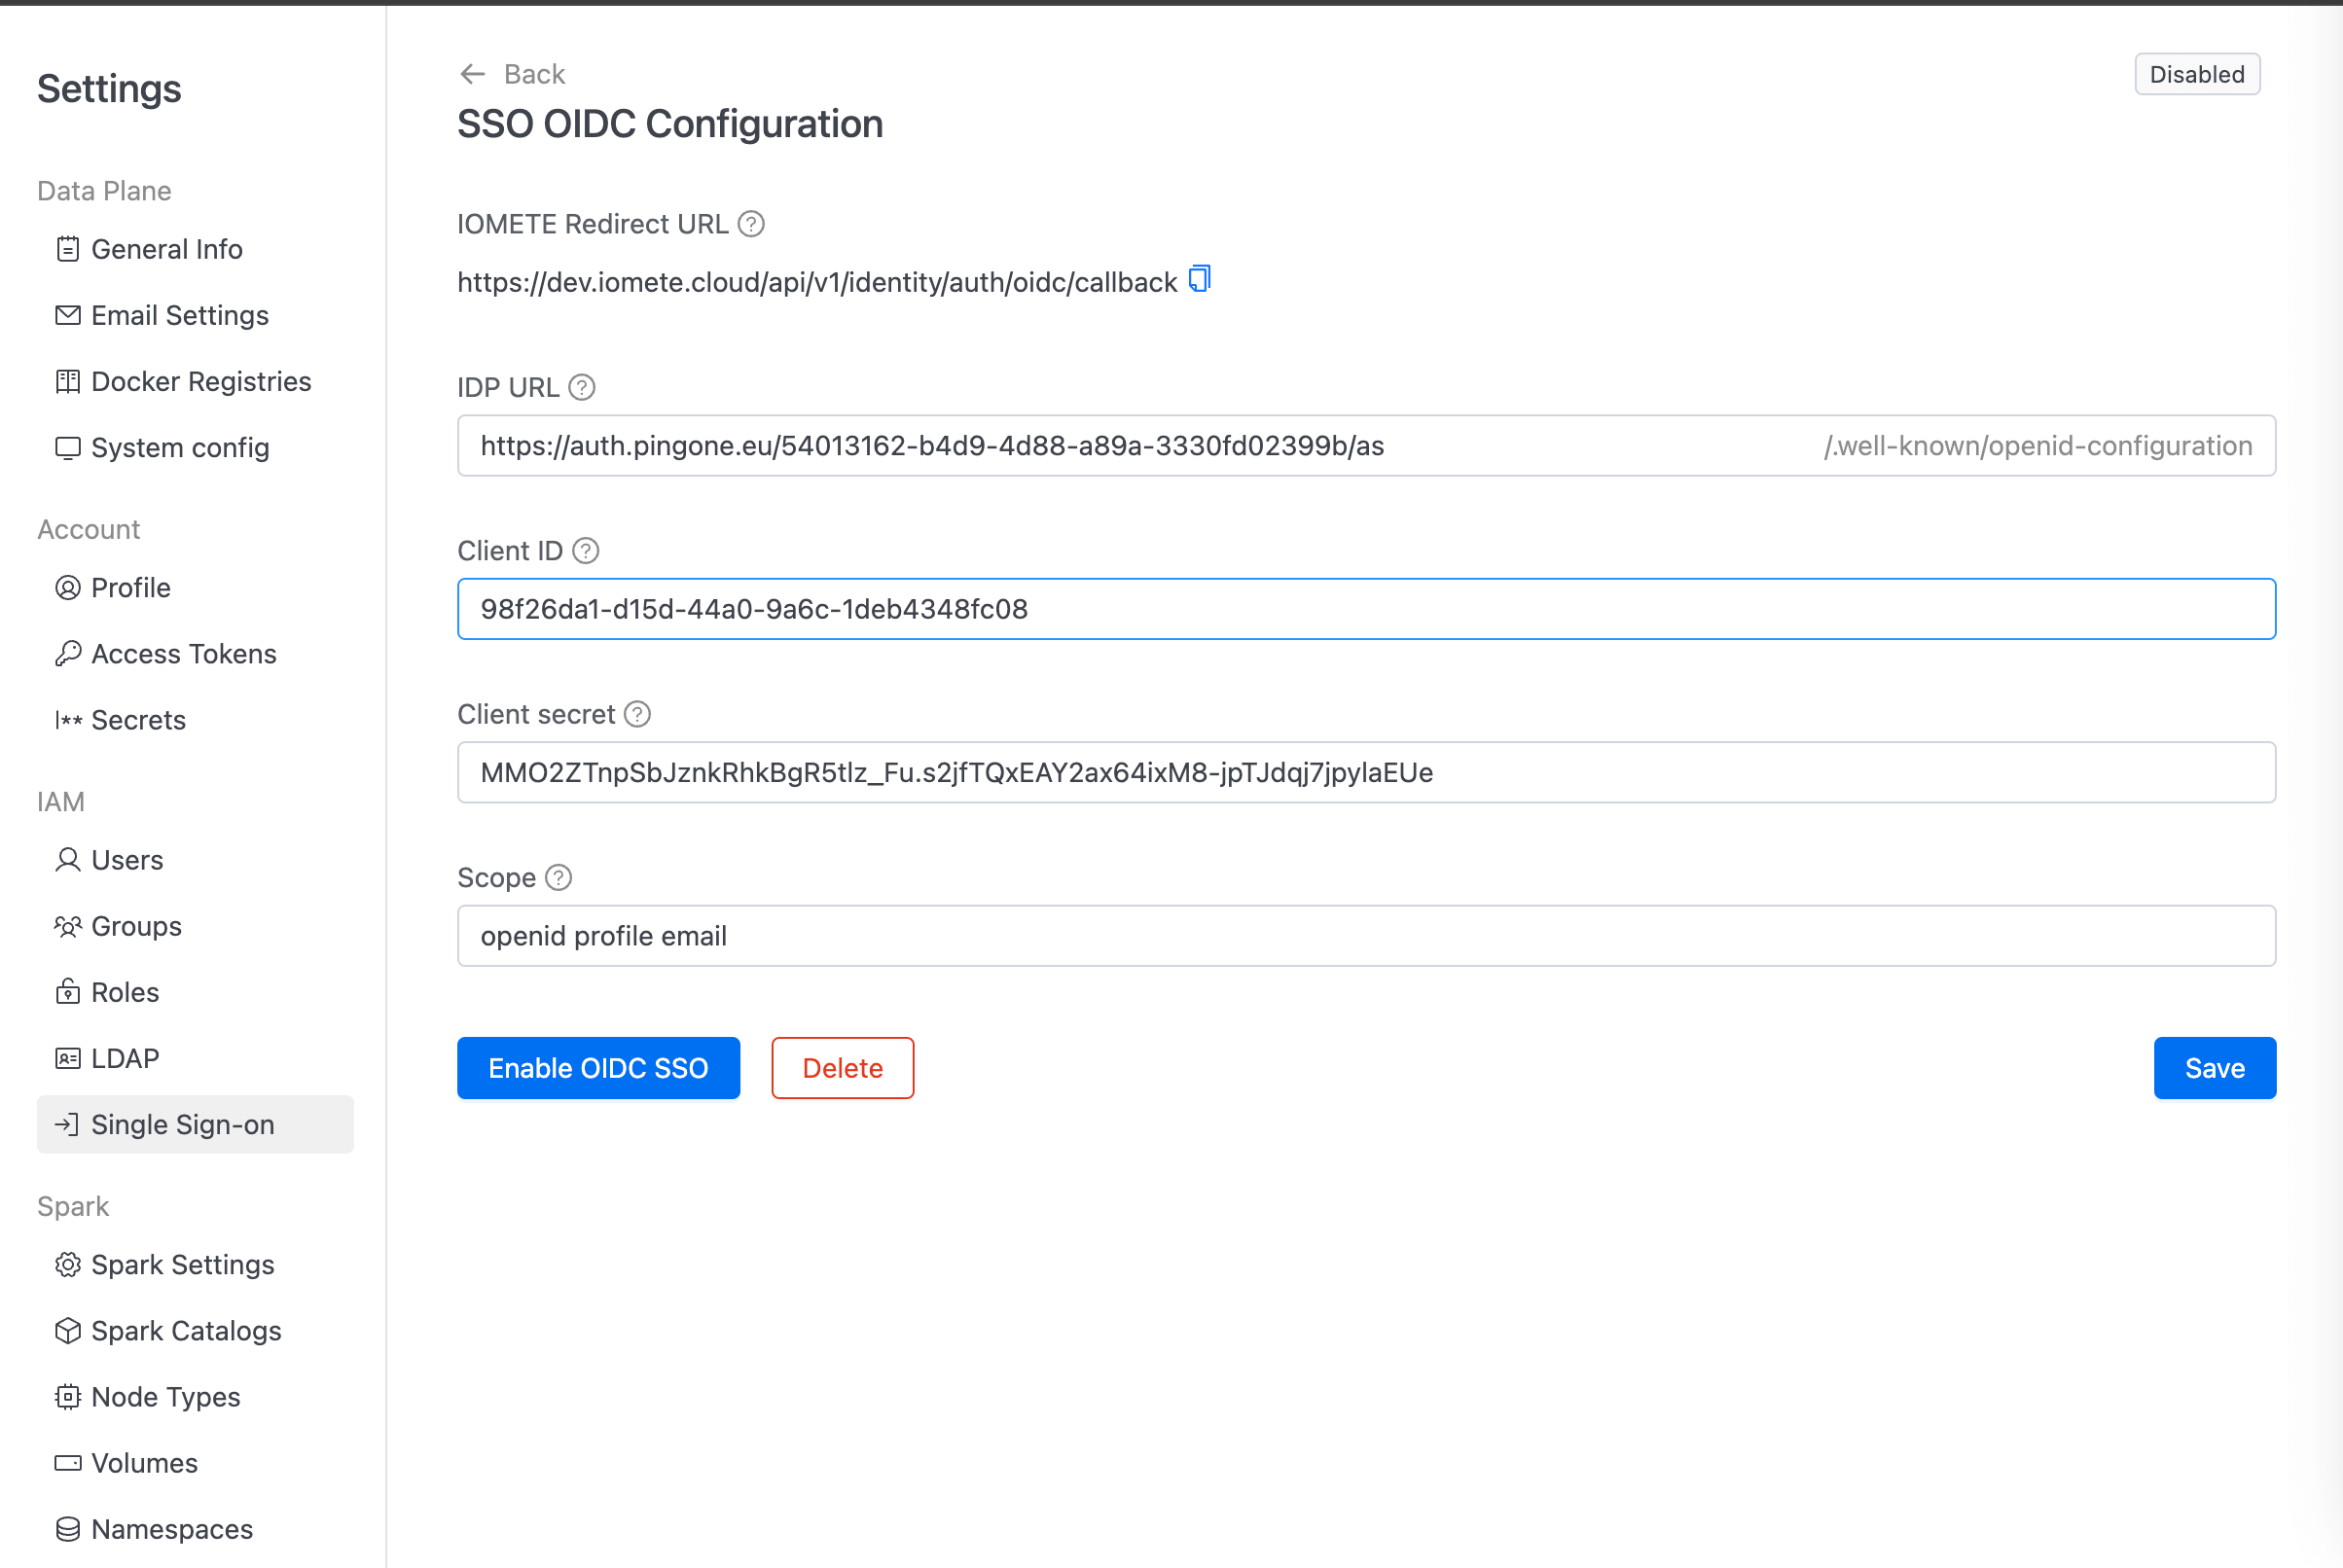
Task: Toggle the Disabled SSO status button
Action: 2200,74
